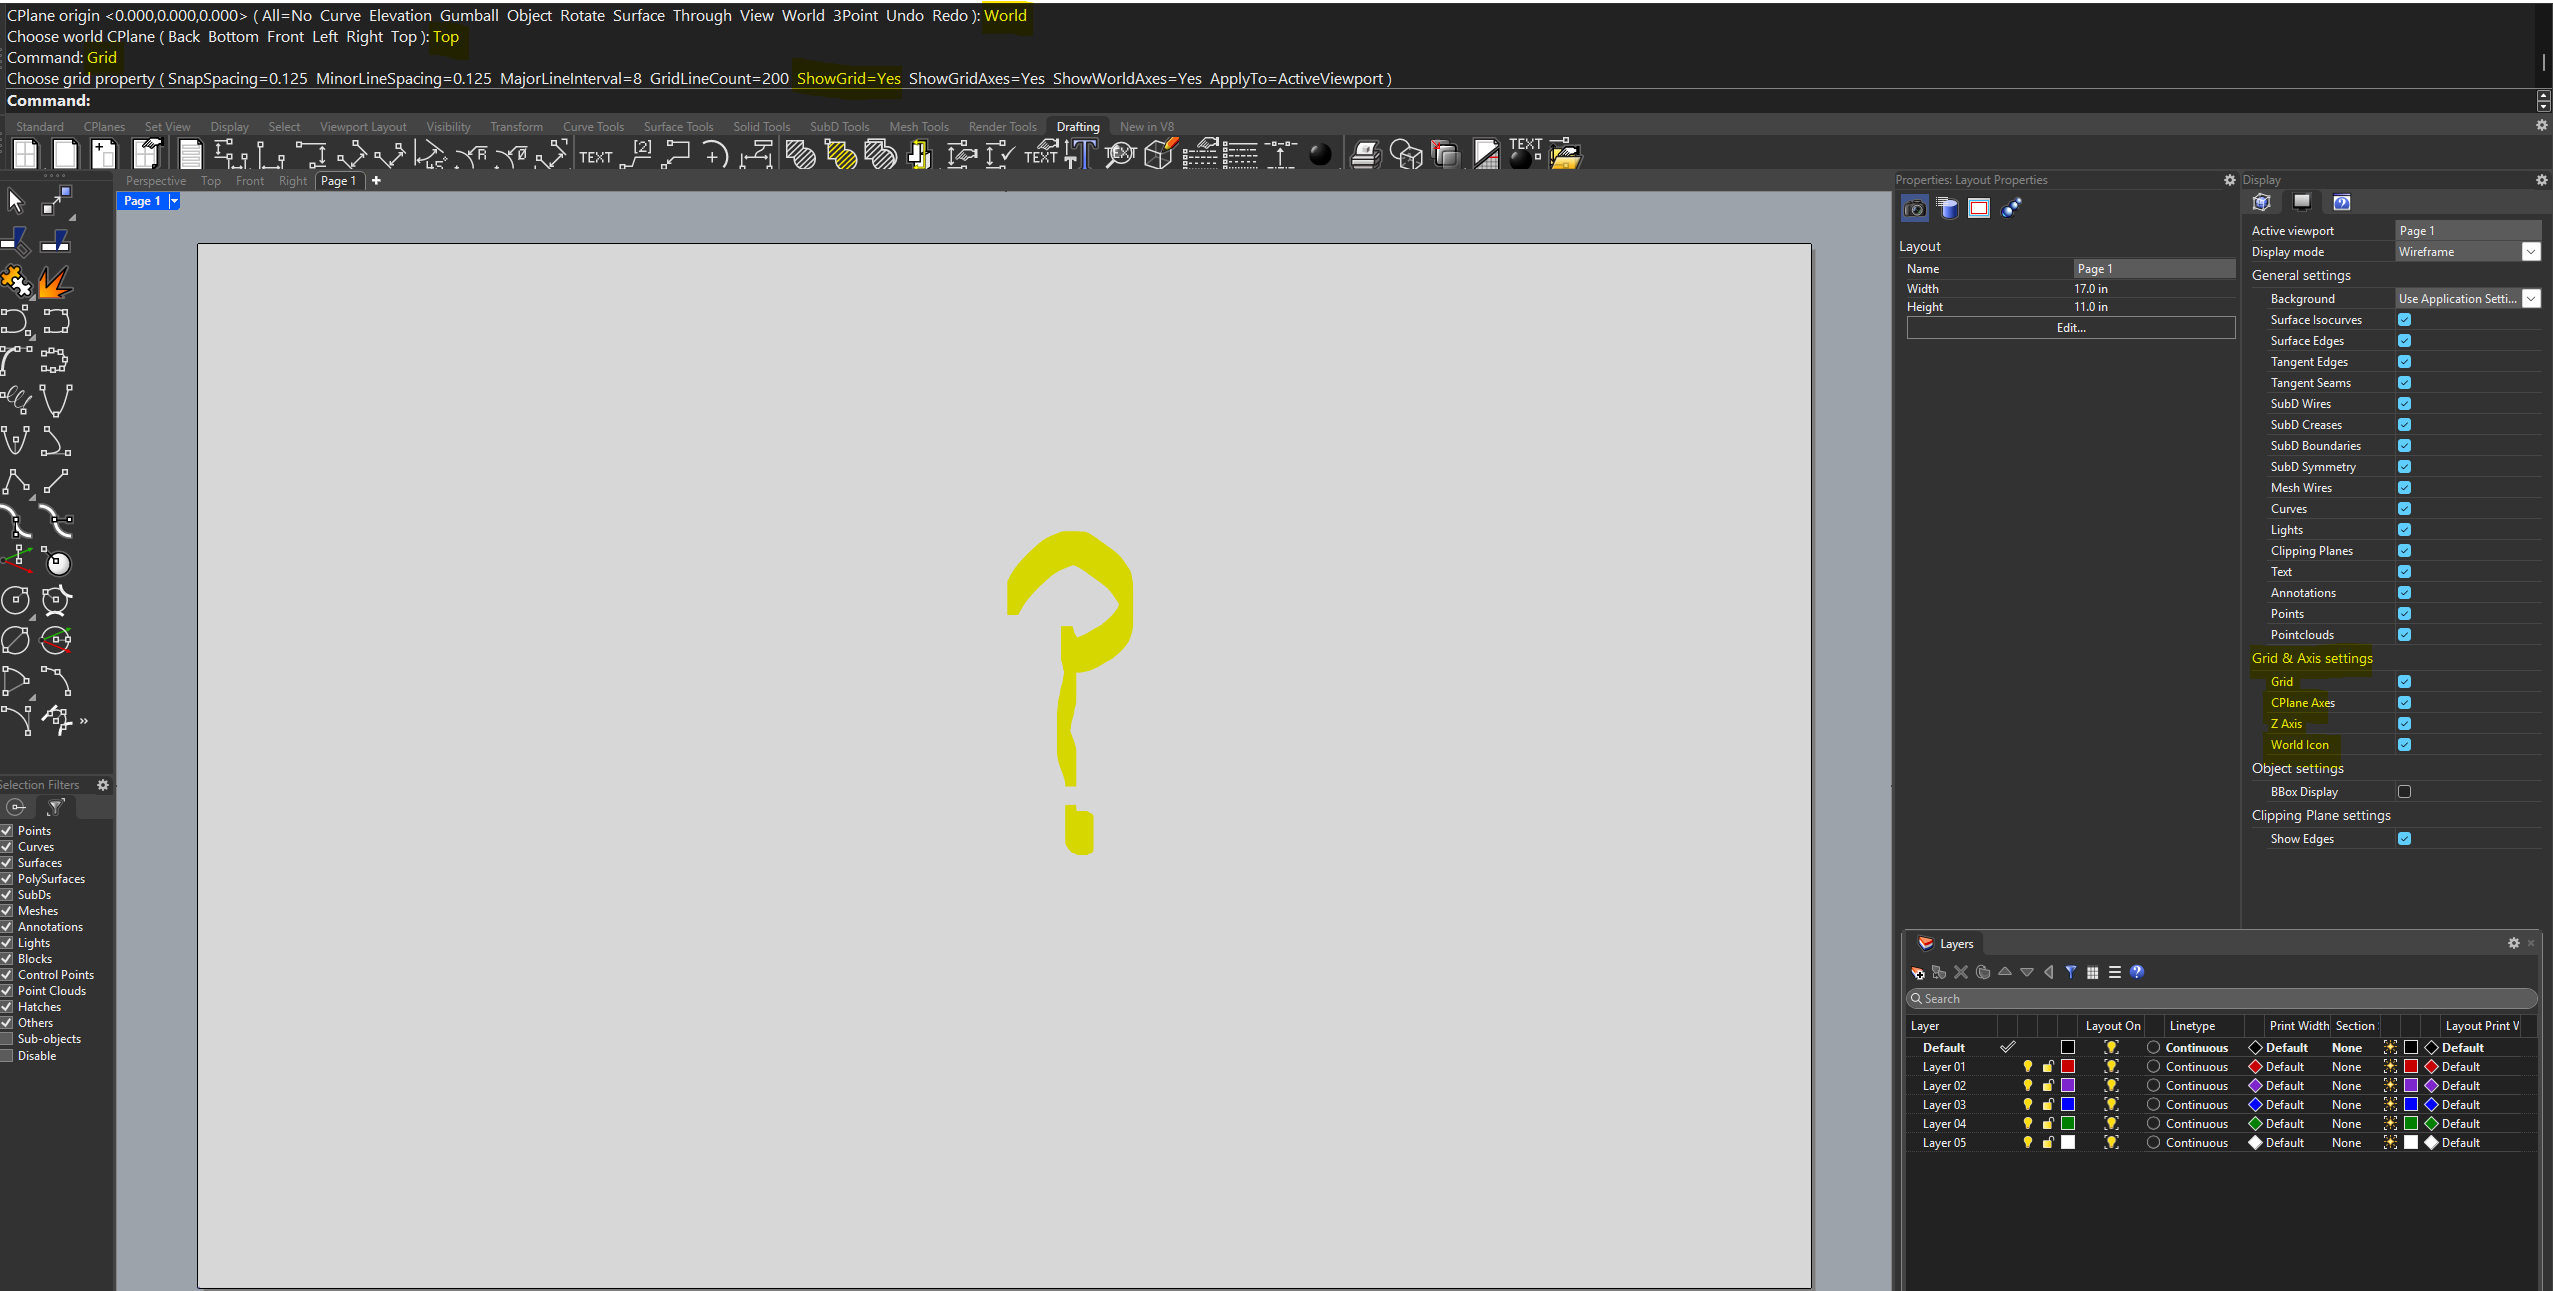The width and height of the screenshot is (2553, 1291).
Task: Click the New Layer icon in Layers panel
Action: tap(1917, 972)
